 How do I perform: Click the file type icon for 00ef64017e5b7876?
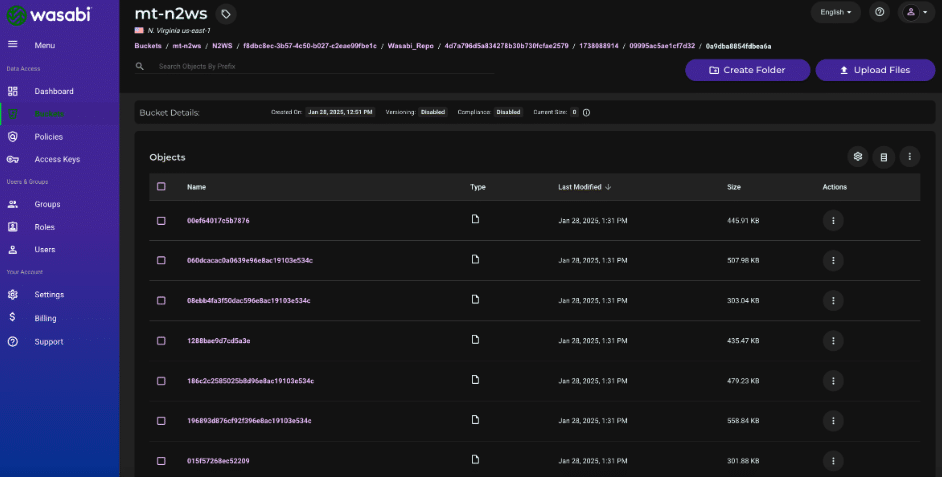tap(475, 219)
